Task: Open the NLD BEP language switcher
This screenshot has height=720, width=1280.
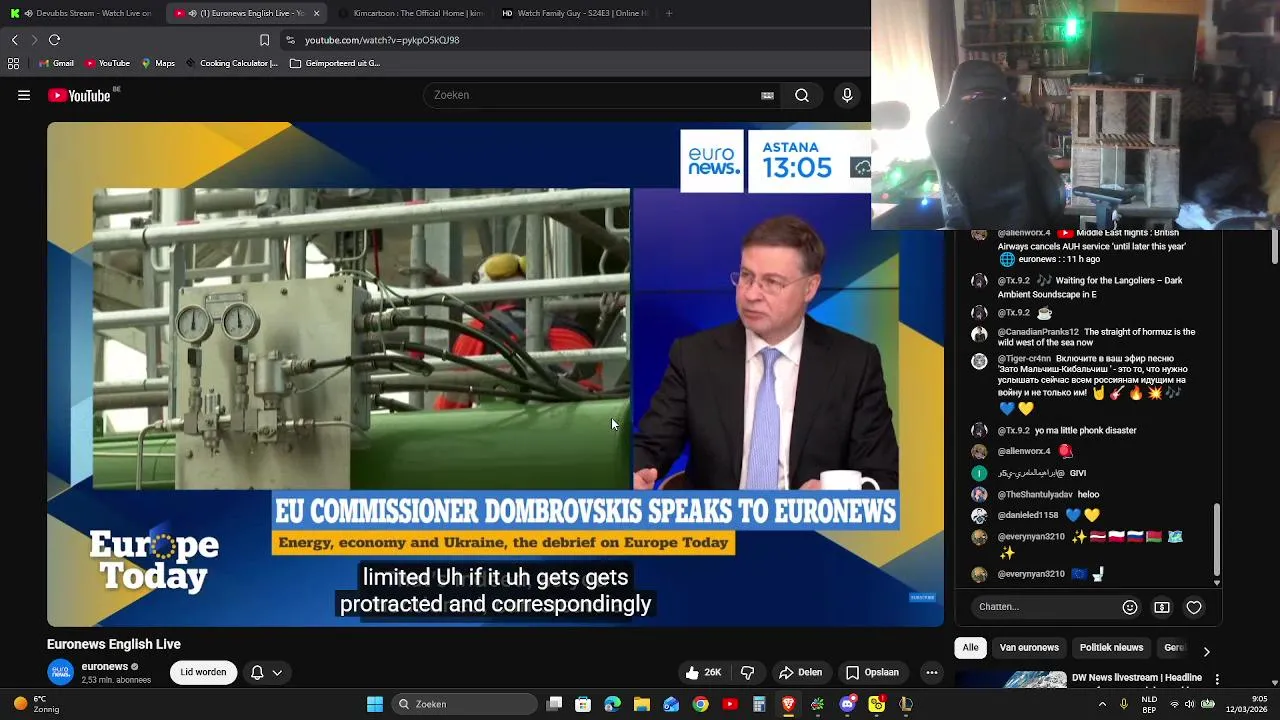Action: pyautogui.click(x=1149, y=704)
